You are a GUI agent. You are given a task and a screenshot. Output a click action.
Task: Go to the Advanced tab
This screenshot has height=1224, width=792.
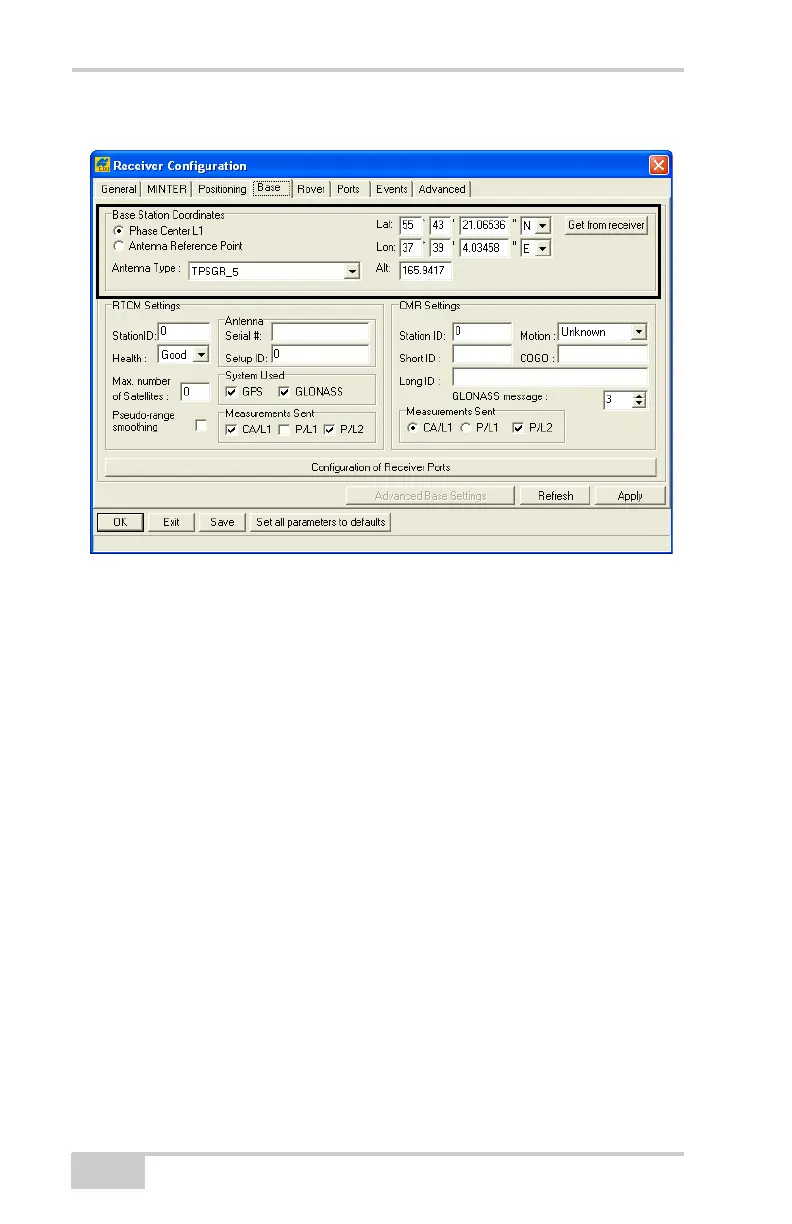pos(442,189)
